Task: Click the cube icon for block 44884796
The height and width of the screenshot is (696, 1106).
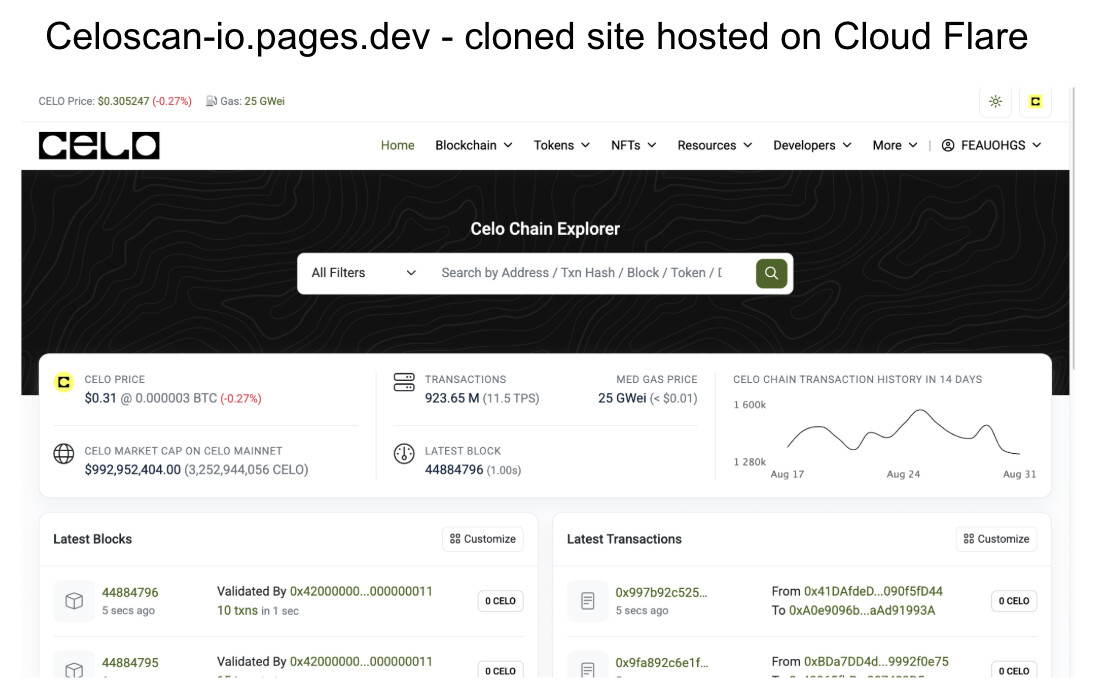Action: [x=74, y=601]
